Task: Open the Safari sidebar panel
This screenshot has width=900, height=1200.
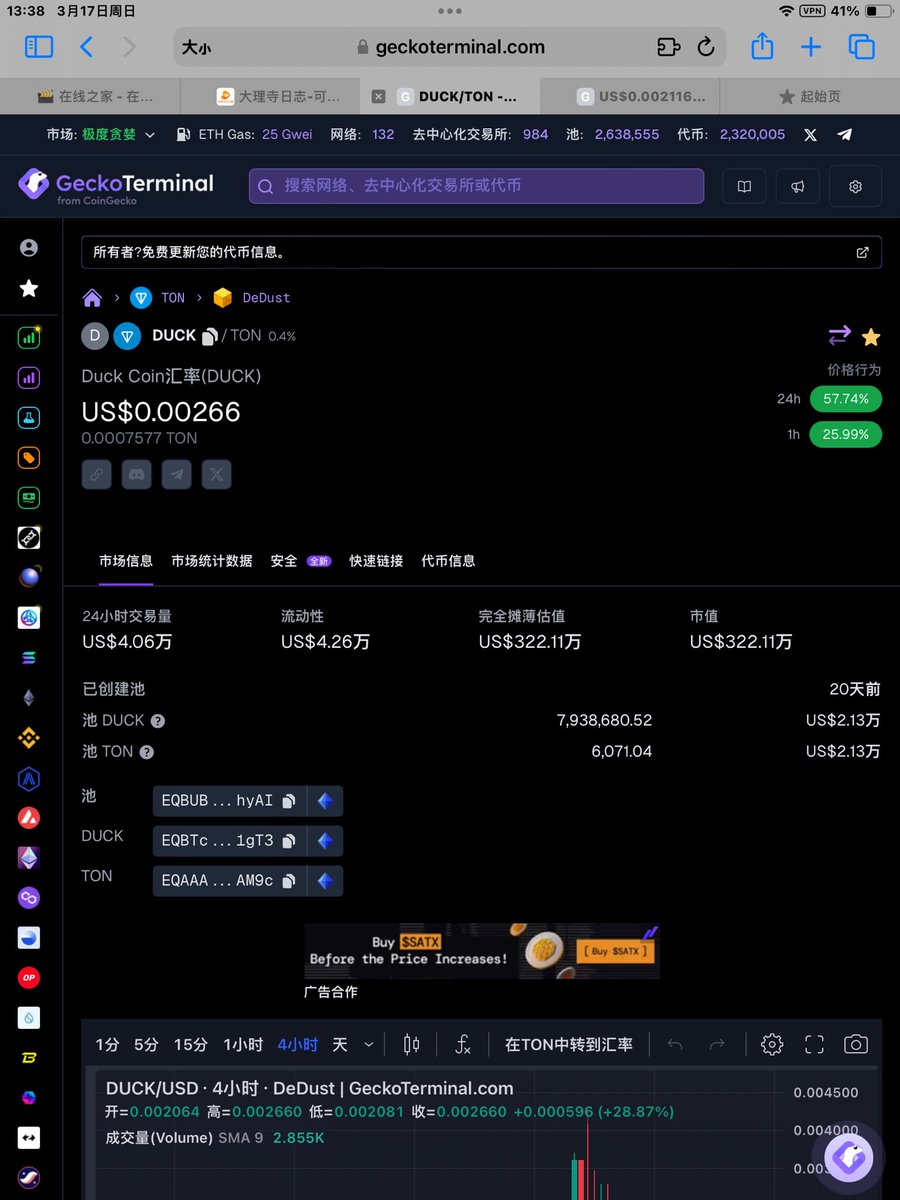Action: pyautogui.click(x=39, y=47)
